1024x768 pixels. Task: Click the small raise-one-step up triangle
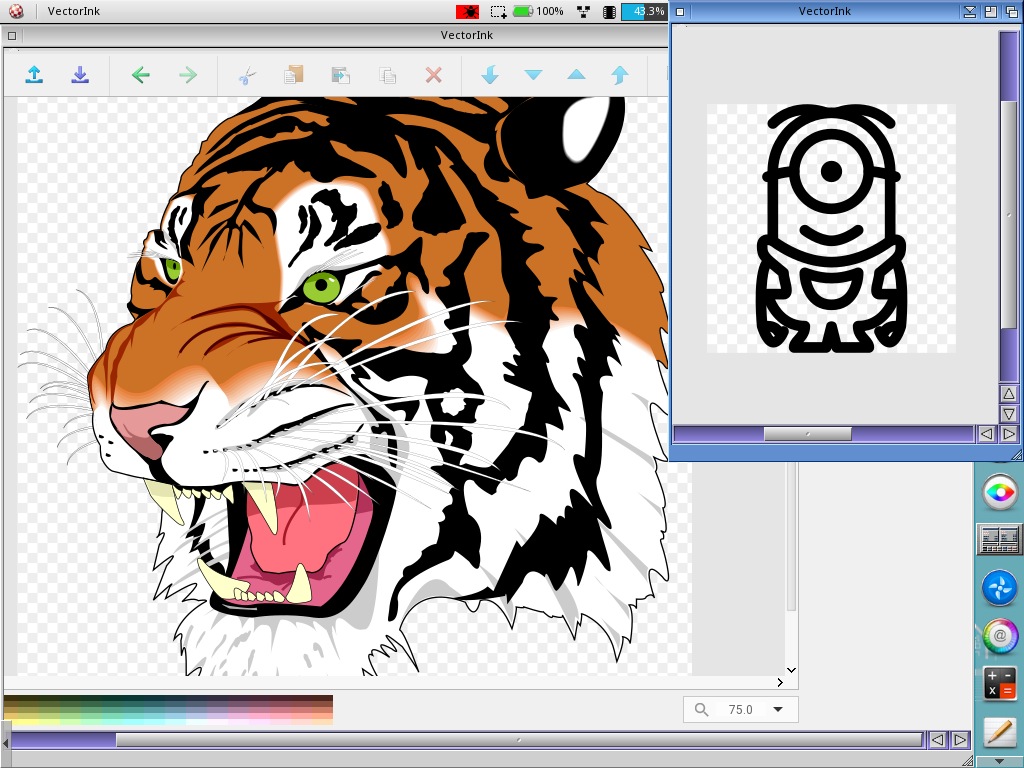click(576, 75)
